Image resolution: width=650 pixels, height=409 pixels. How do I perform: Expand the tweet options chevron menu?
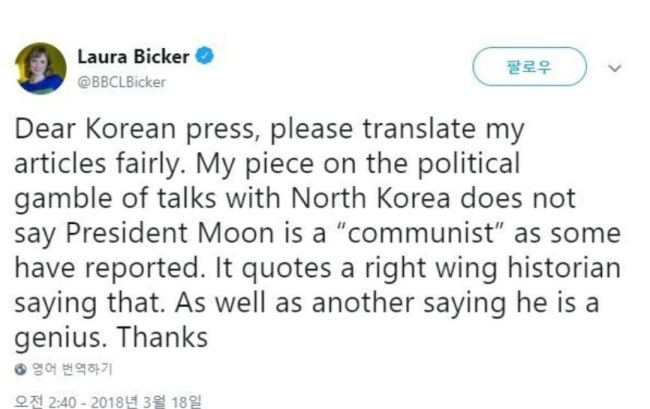614,68
